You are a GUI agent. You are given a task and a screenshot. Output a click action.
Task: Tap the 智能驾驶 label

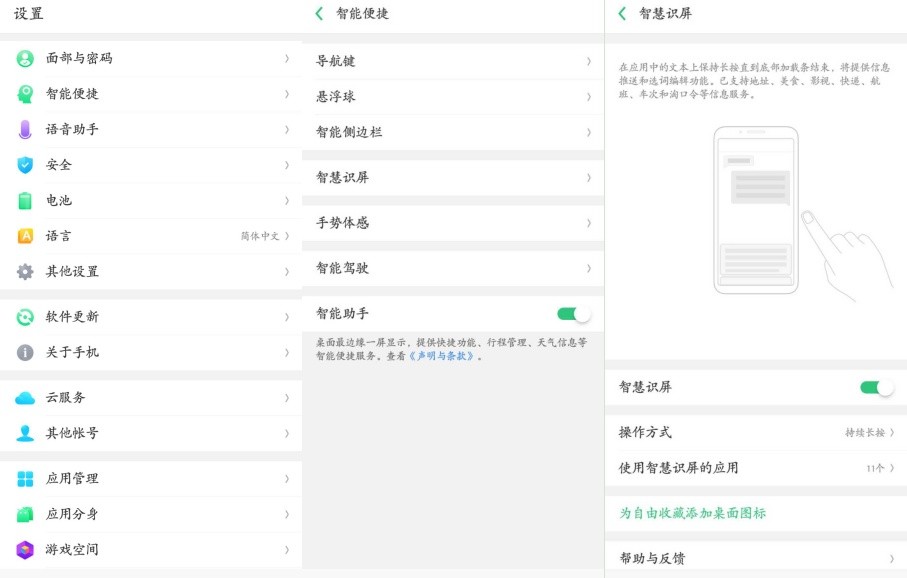pyautogui.click(x=342, y=268)
